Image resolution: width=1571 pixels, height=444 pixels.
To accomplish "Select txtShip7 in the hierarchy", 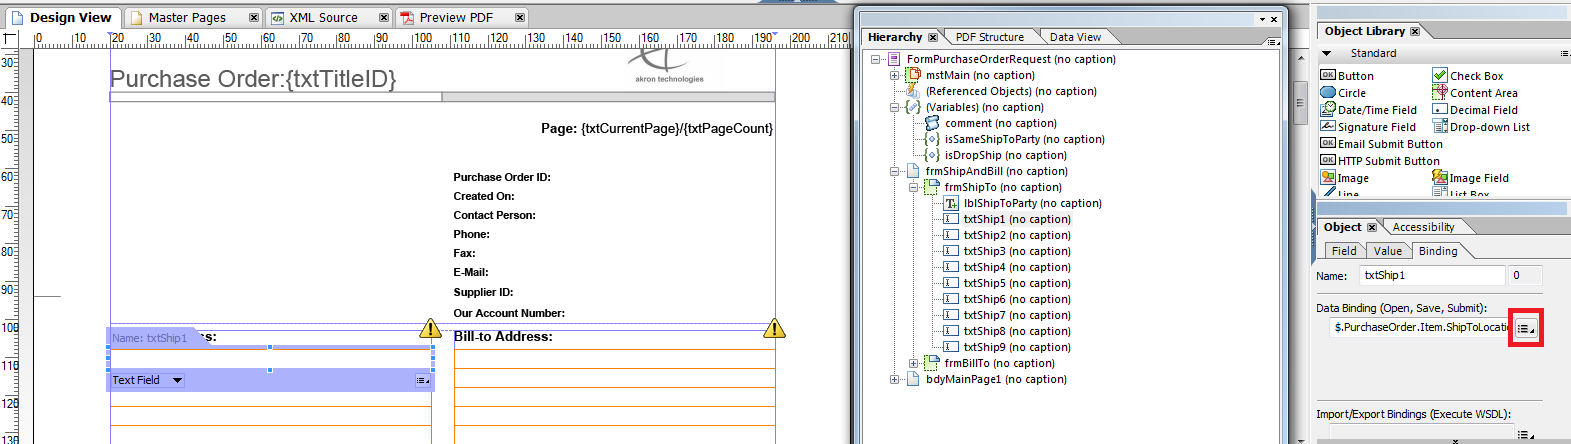I will coord(1016,315).
